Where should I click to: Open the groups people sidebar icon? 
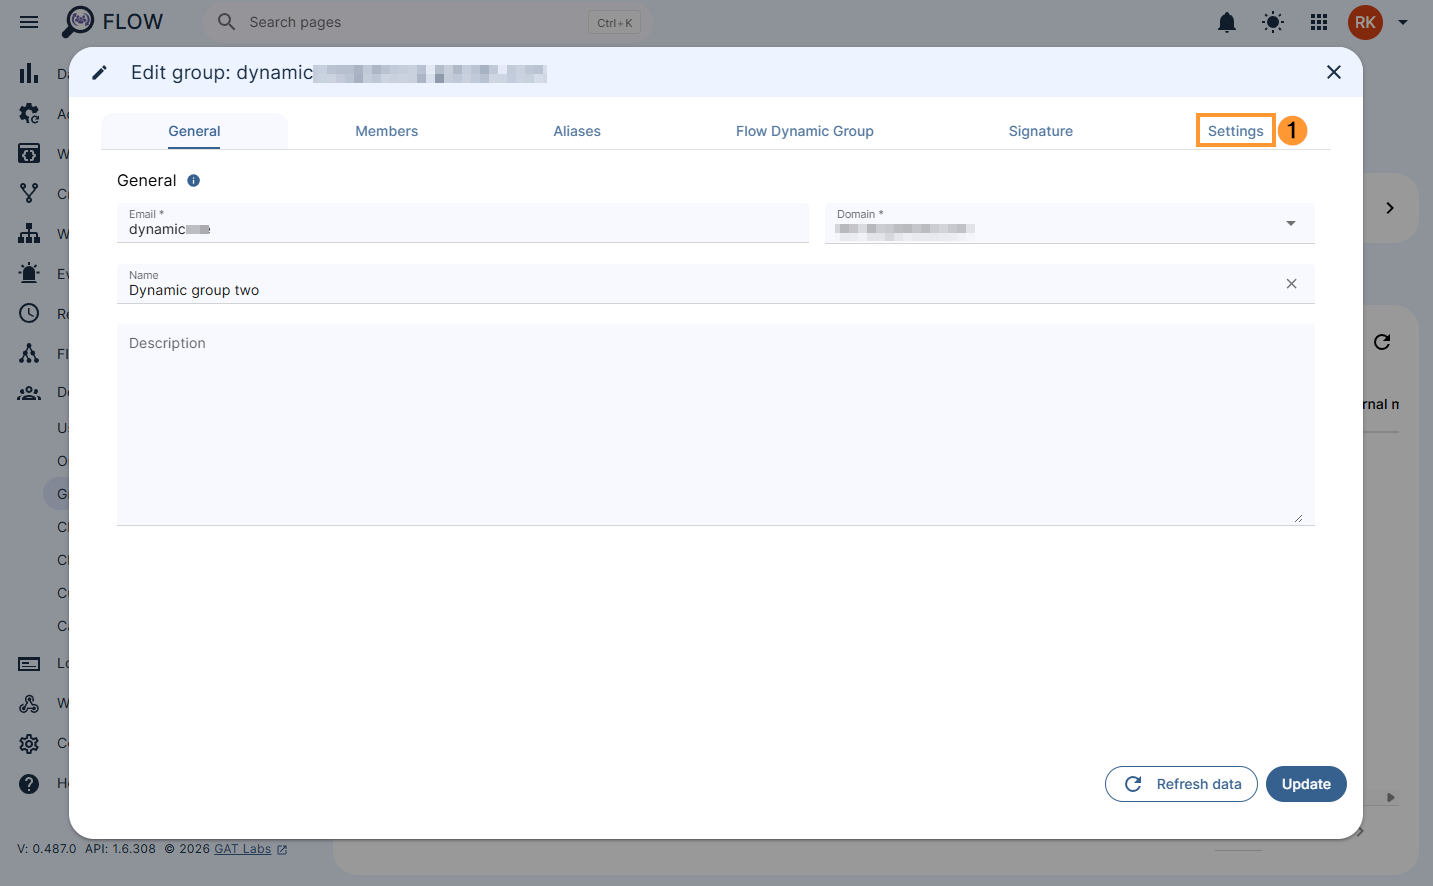29,393
